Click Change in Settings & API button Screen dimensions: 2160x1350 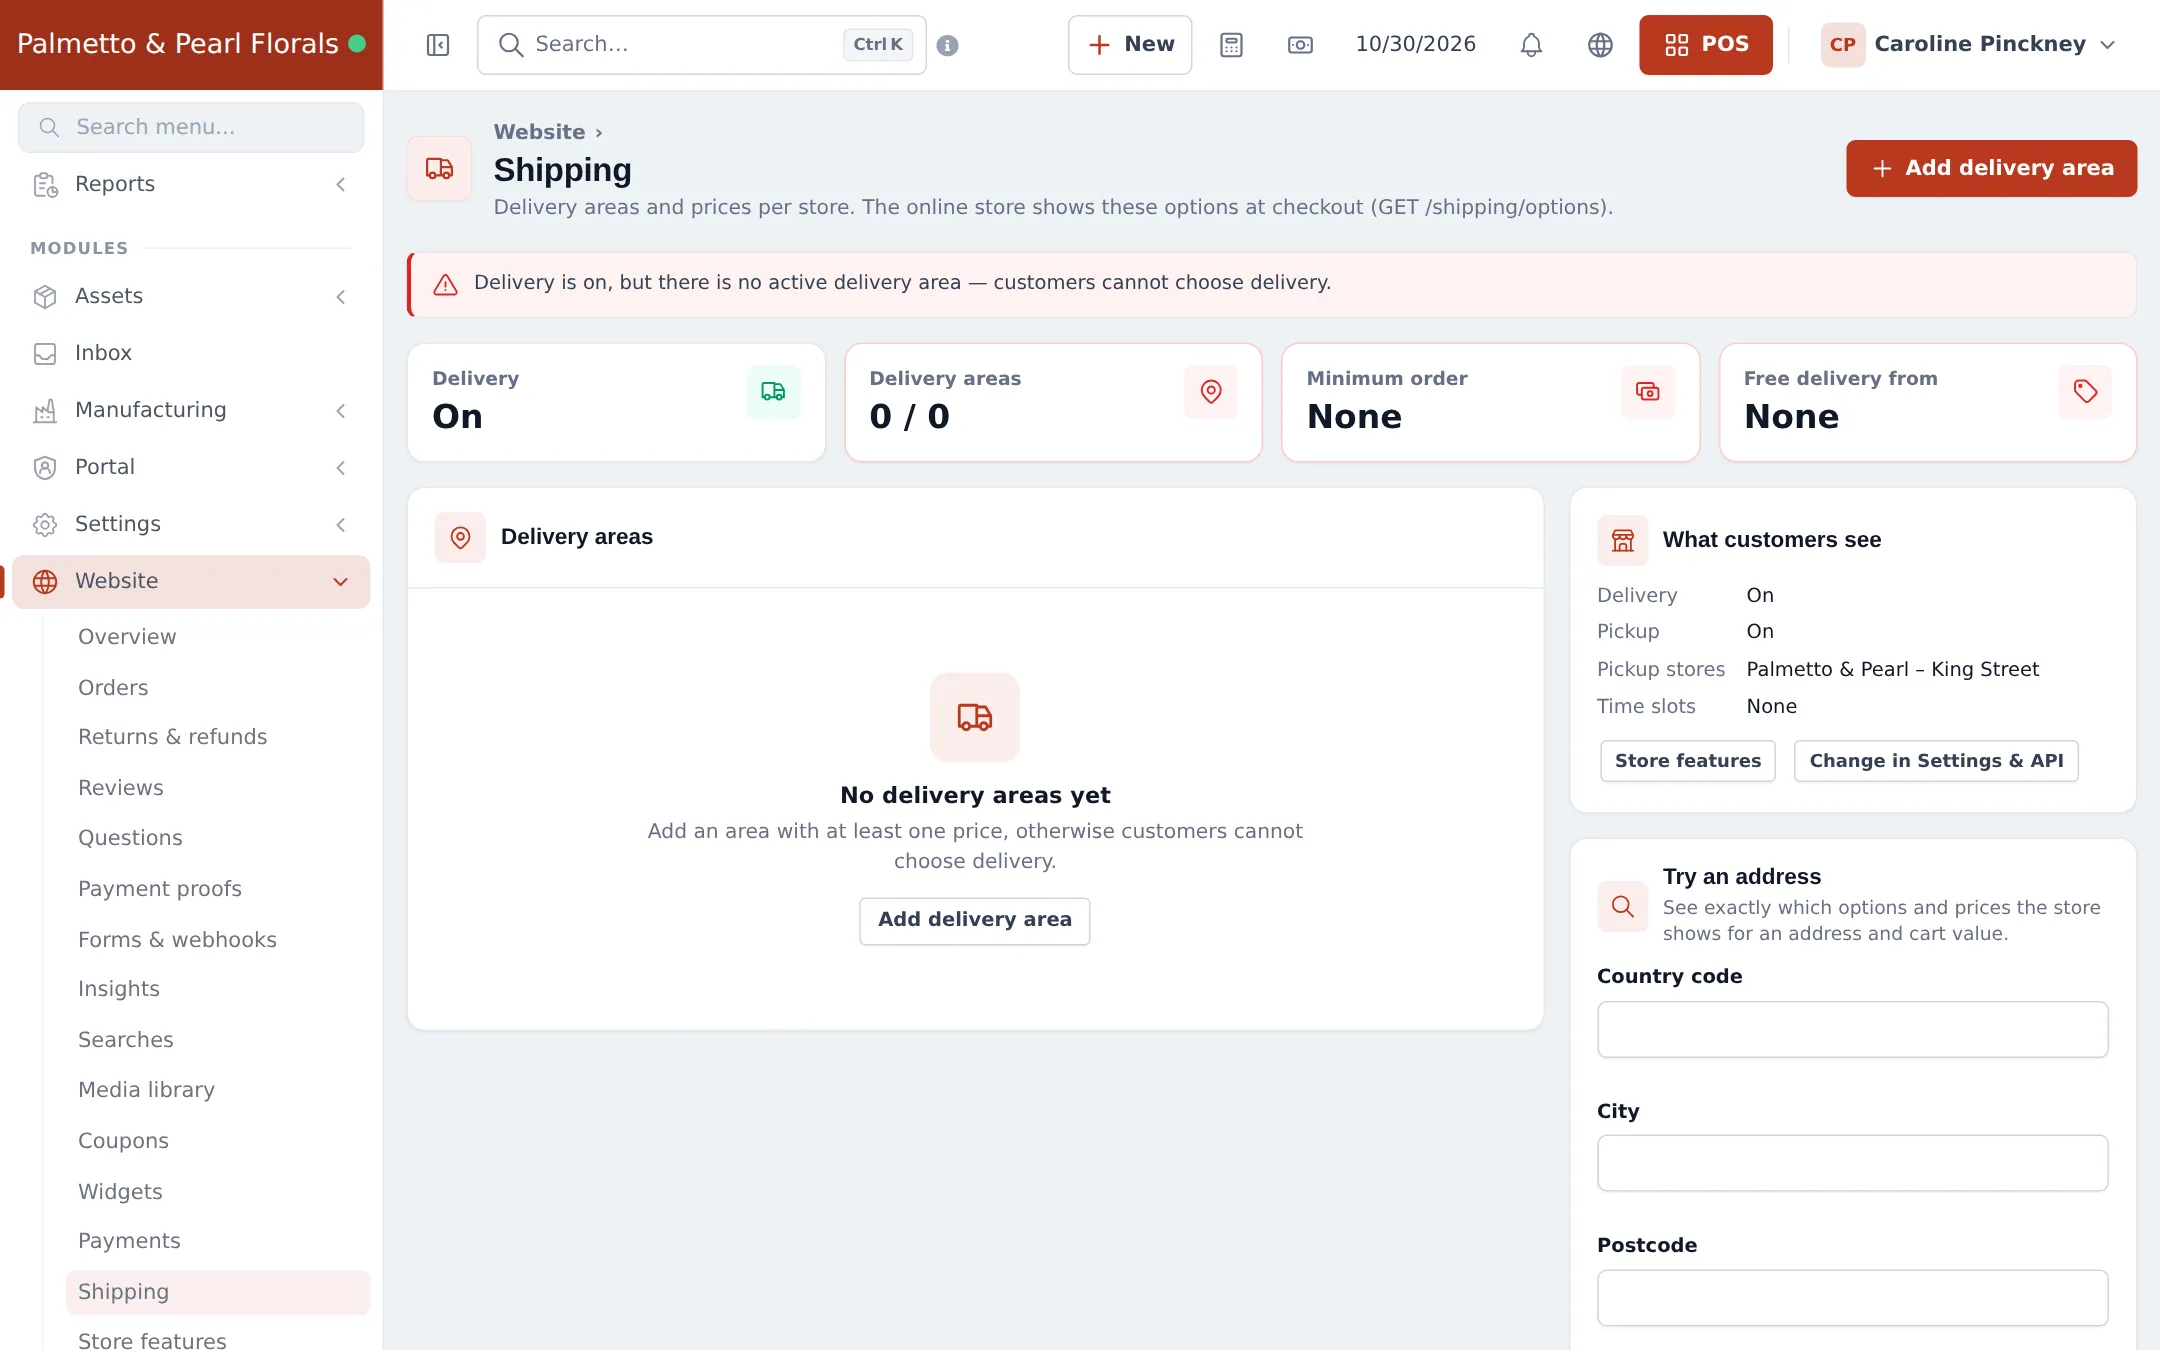1936,761
